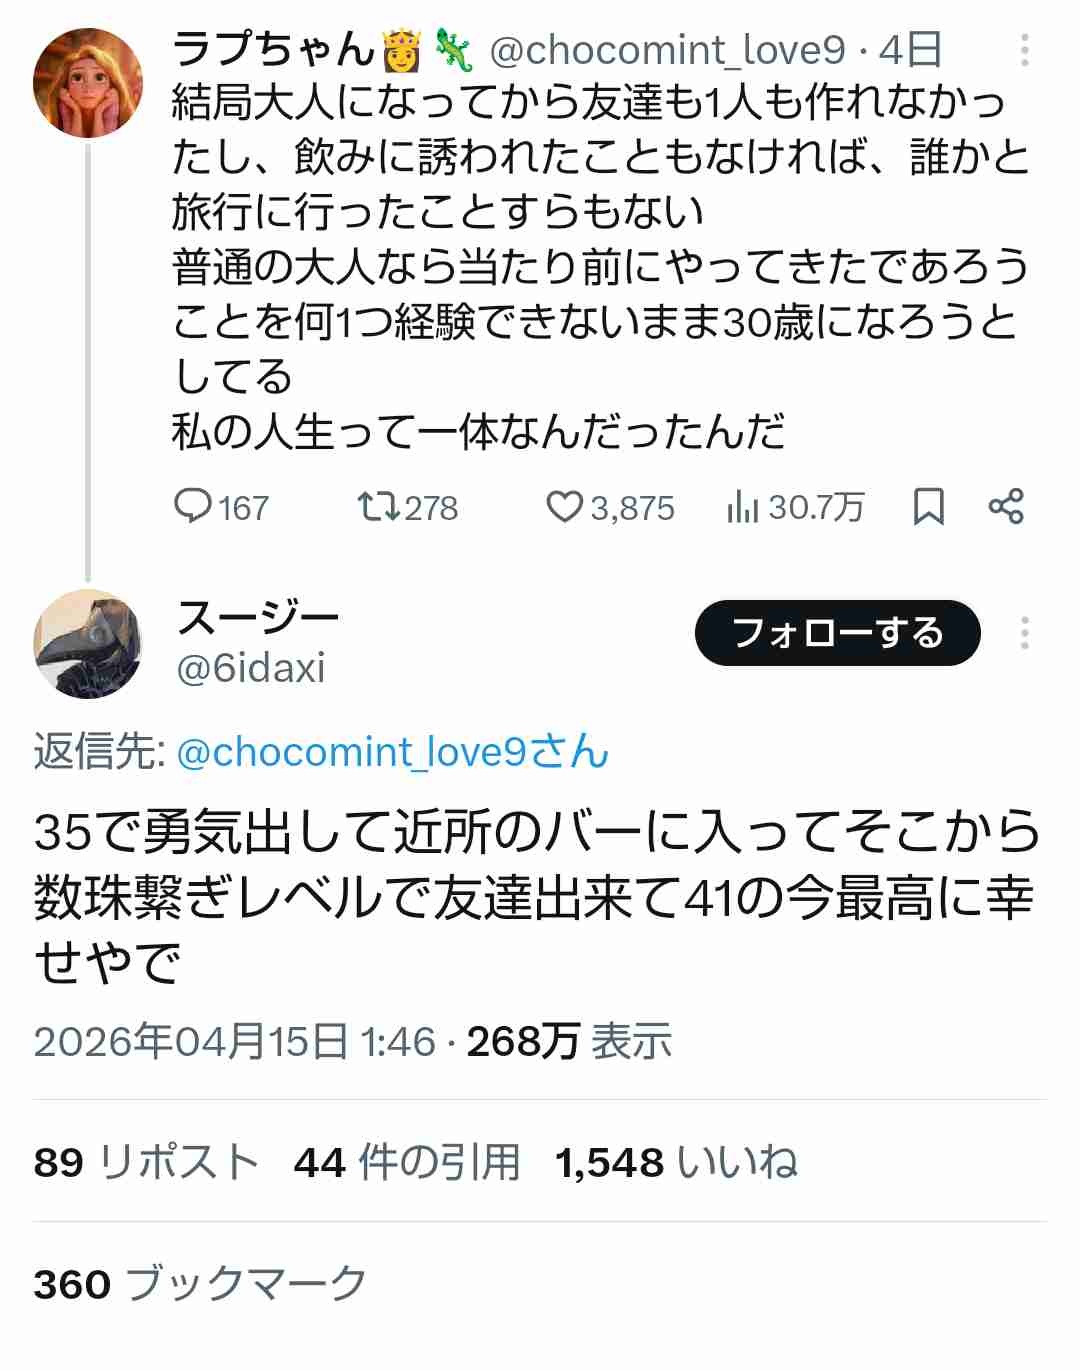Image resolution: width=1080 pixels, height=1371 pixels.
Task: Share the original tweet
Action: tap(1006, 507)
